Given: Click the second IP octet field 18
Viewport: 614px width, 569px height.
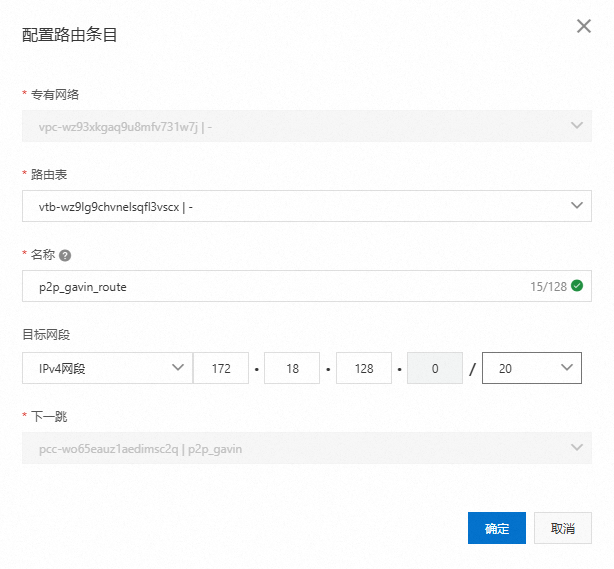Looking at the screenshot, I should tap(293, 368).
